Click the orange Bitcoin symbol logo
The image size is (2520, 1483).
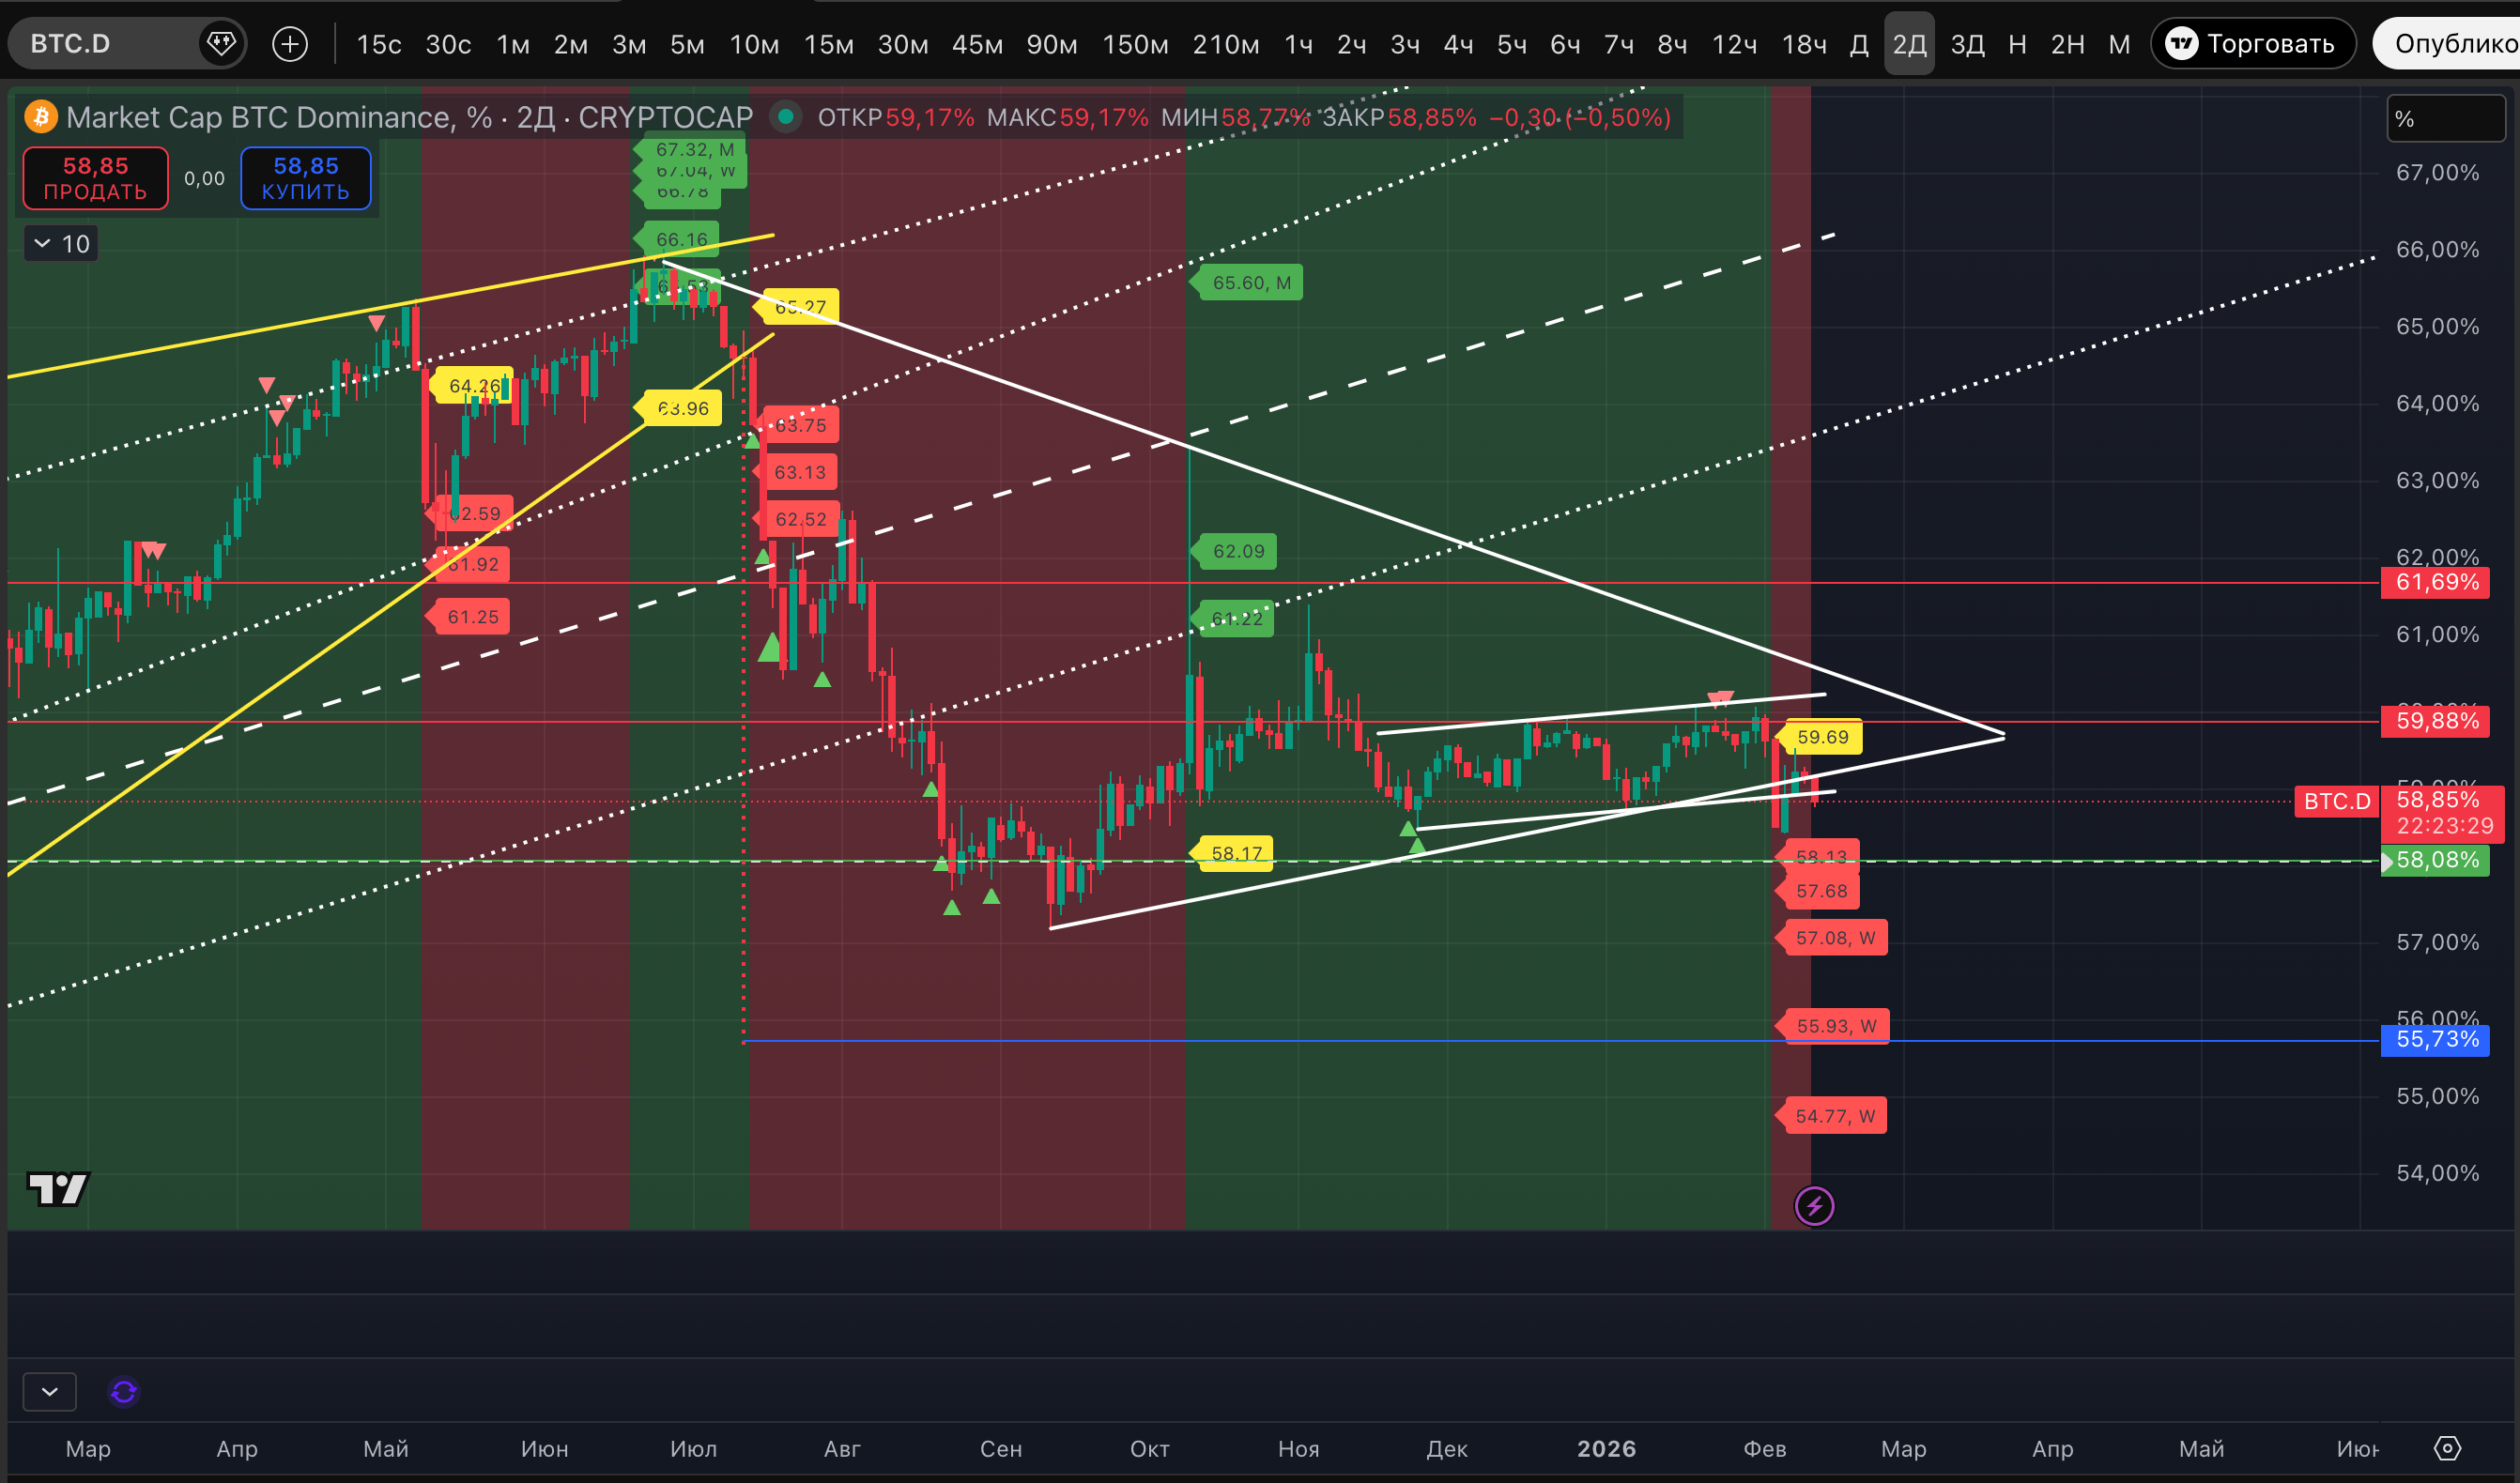click(41, 117)
